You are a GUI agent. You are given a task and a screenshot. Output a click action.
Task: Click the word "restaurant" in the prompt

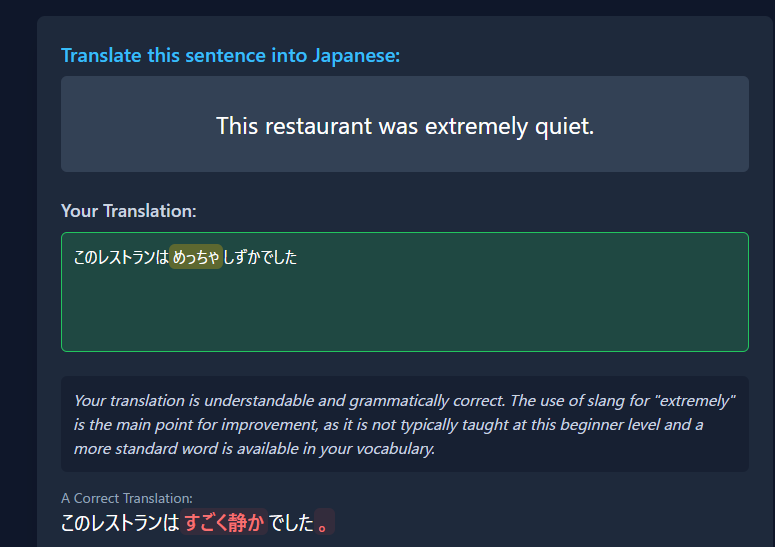click(x=318, y=126)
